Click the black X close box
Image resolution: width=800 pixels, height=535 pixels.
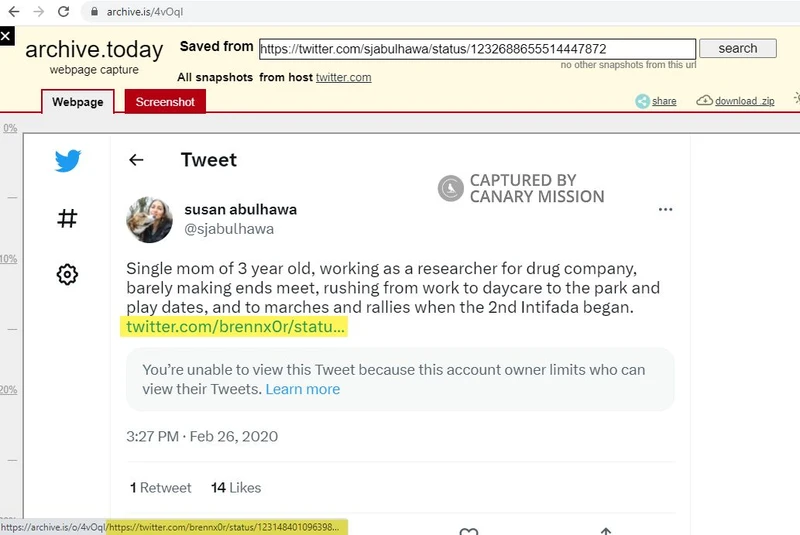[x=6, y=35]
